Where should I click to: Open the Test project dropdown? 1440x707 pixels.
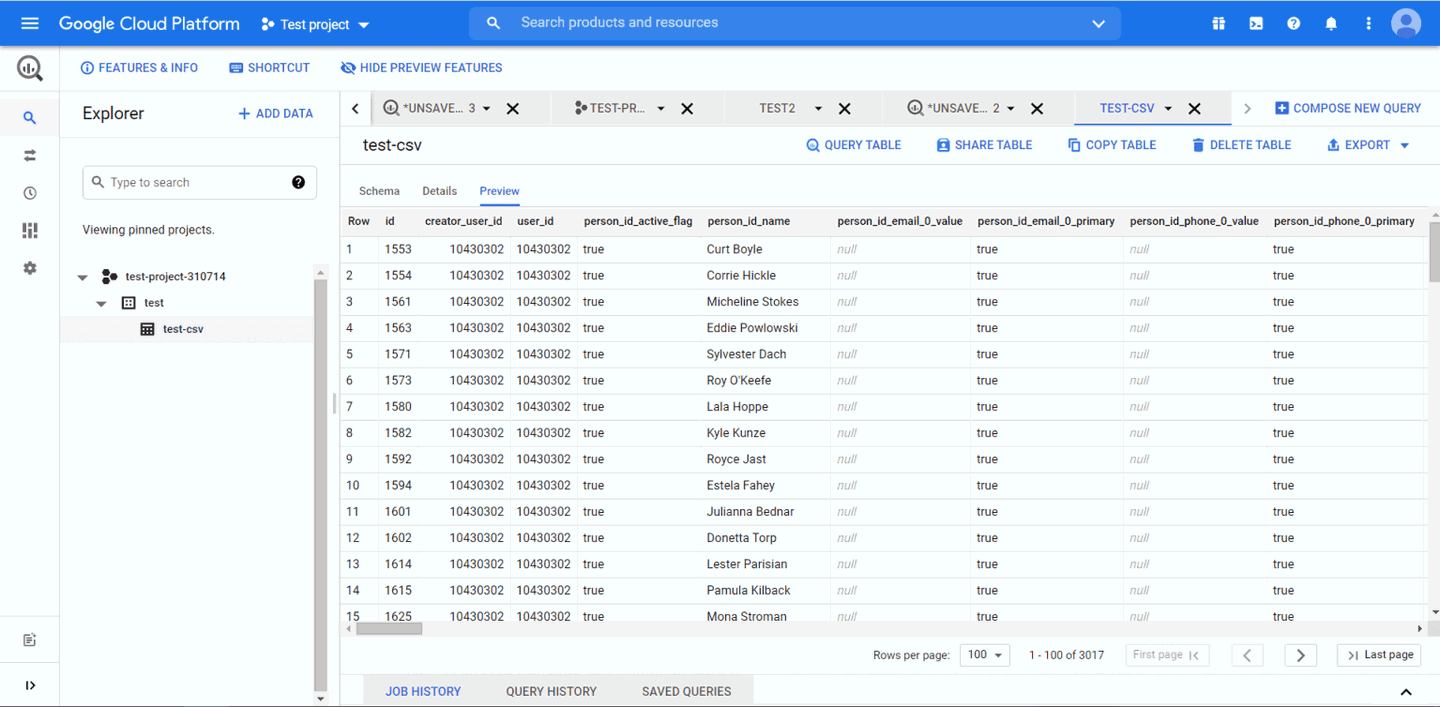click(x=314, y=22)
